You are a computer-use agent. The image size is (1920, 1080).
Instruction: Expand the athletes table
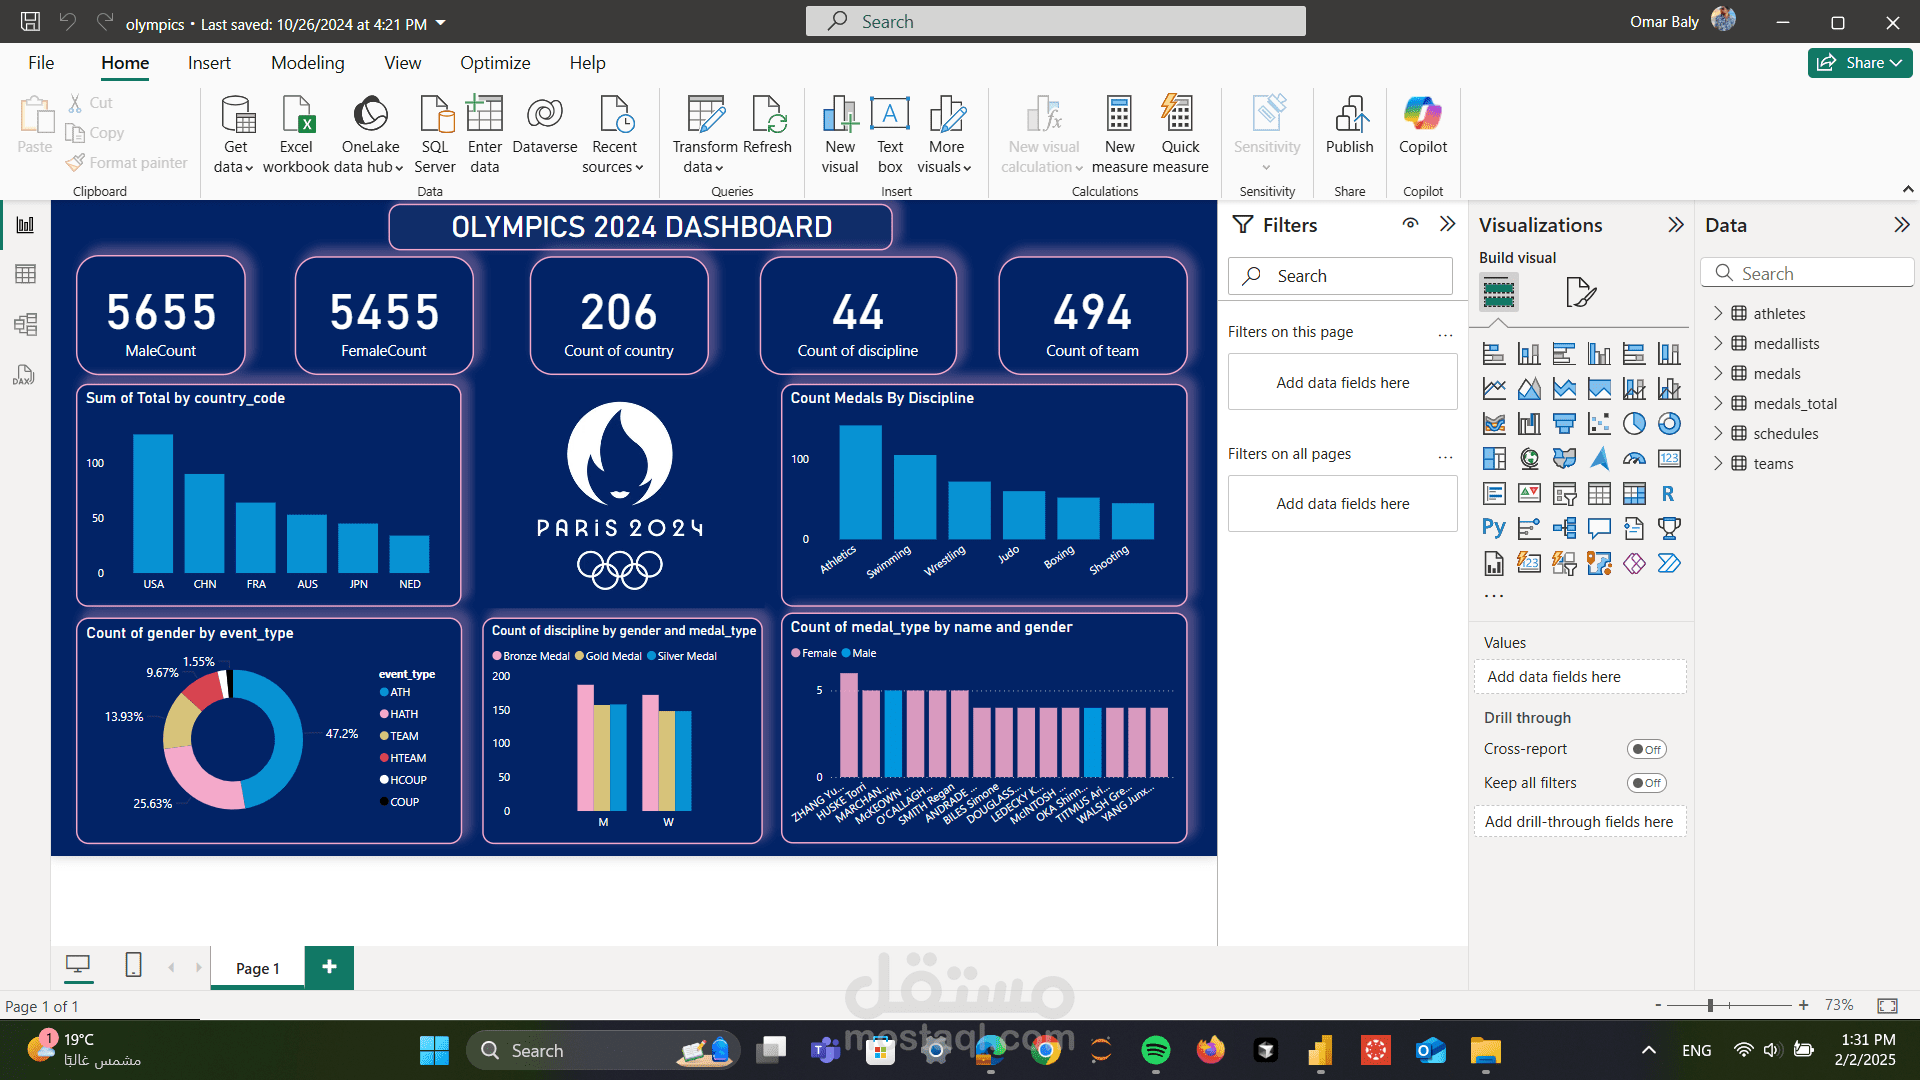tap(1718, 313)
